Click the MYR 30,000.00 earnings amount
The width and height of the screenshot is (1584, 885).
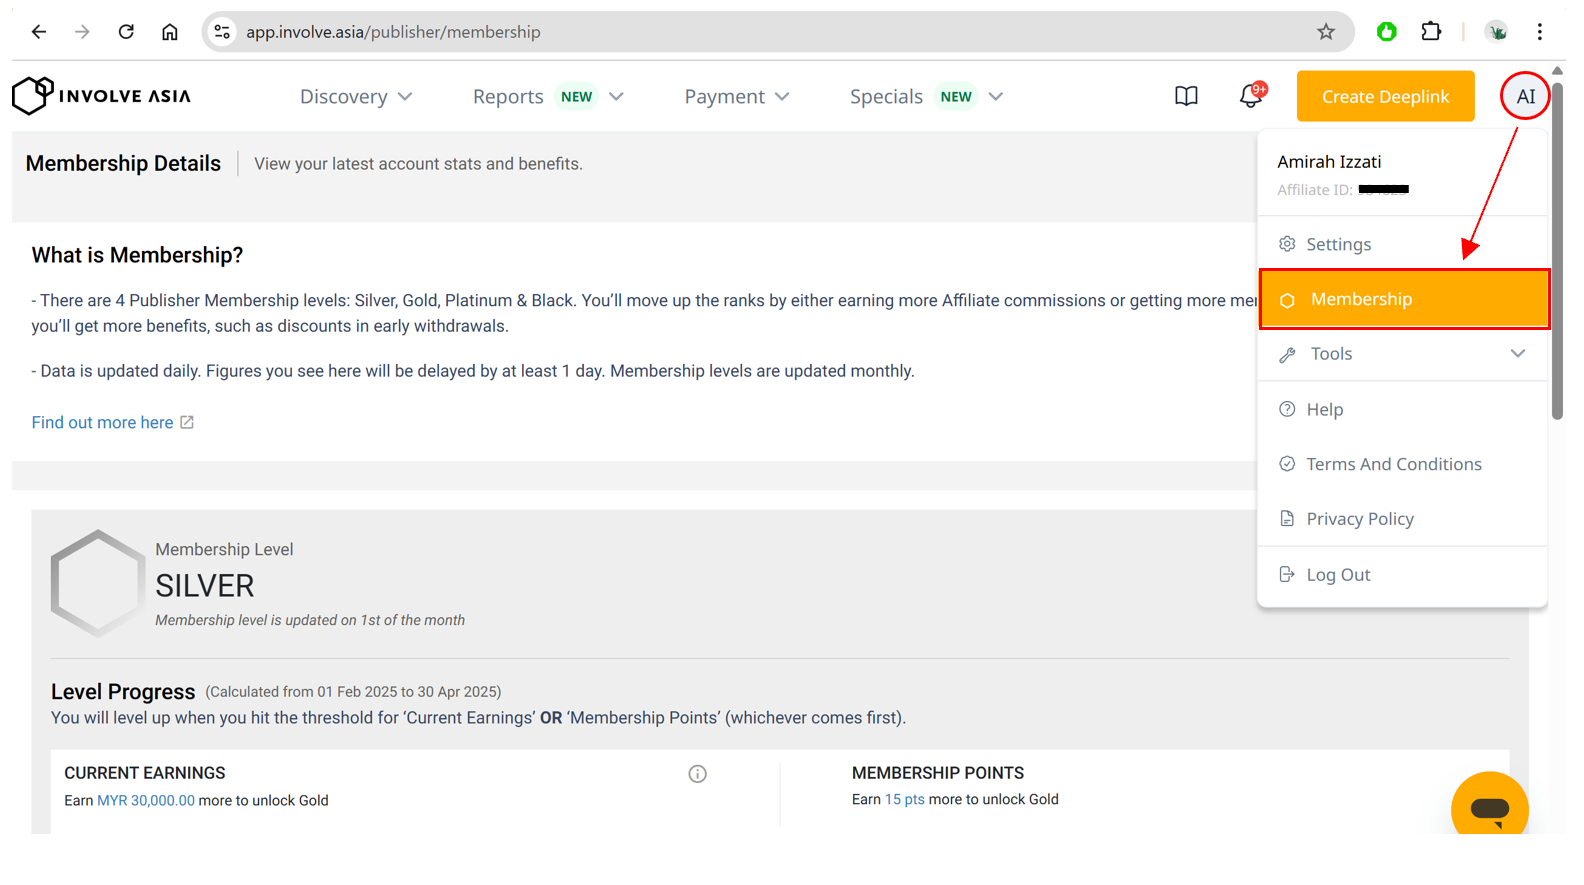click(146, 800)
